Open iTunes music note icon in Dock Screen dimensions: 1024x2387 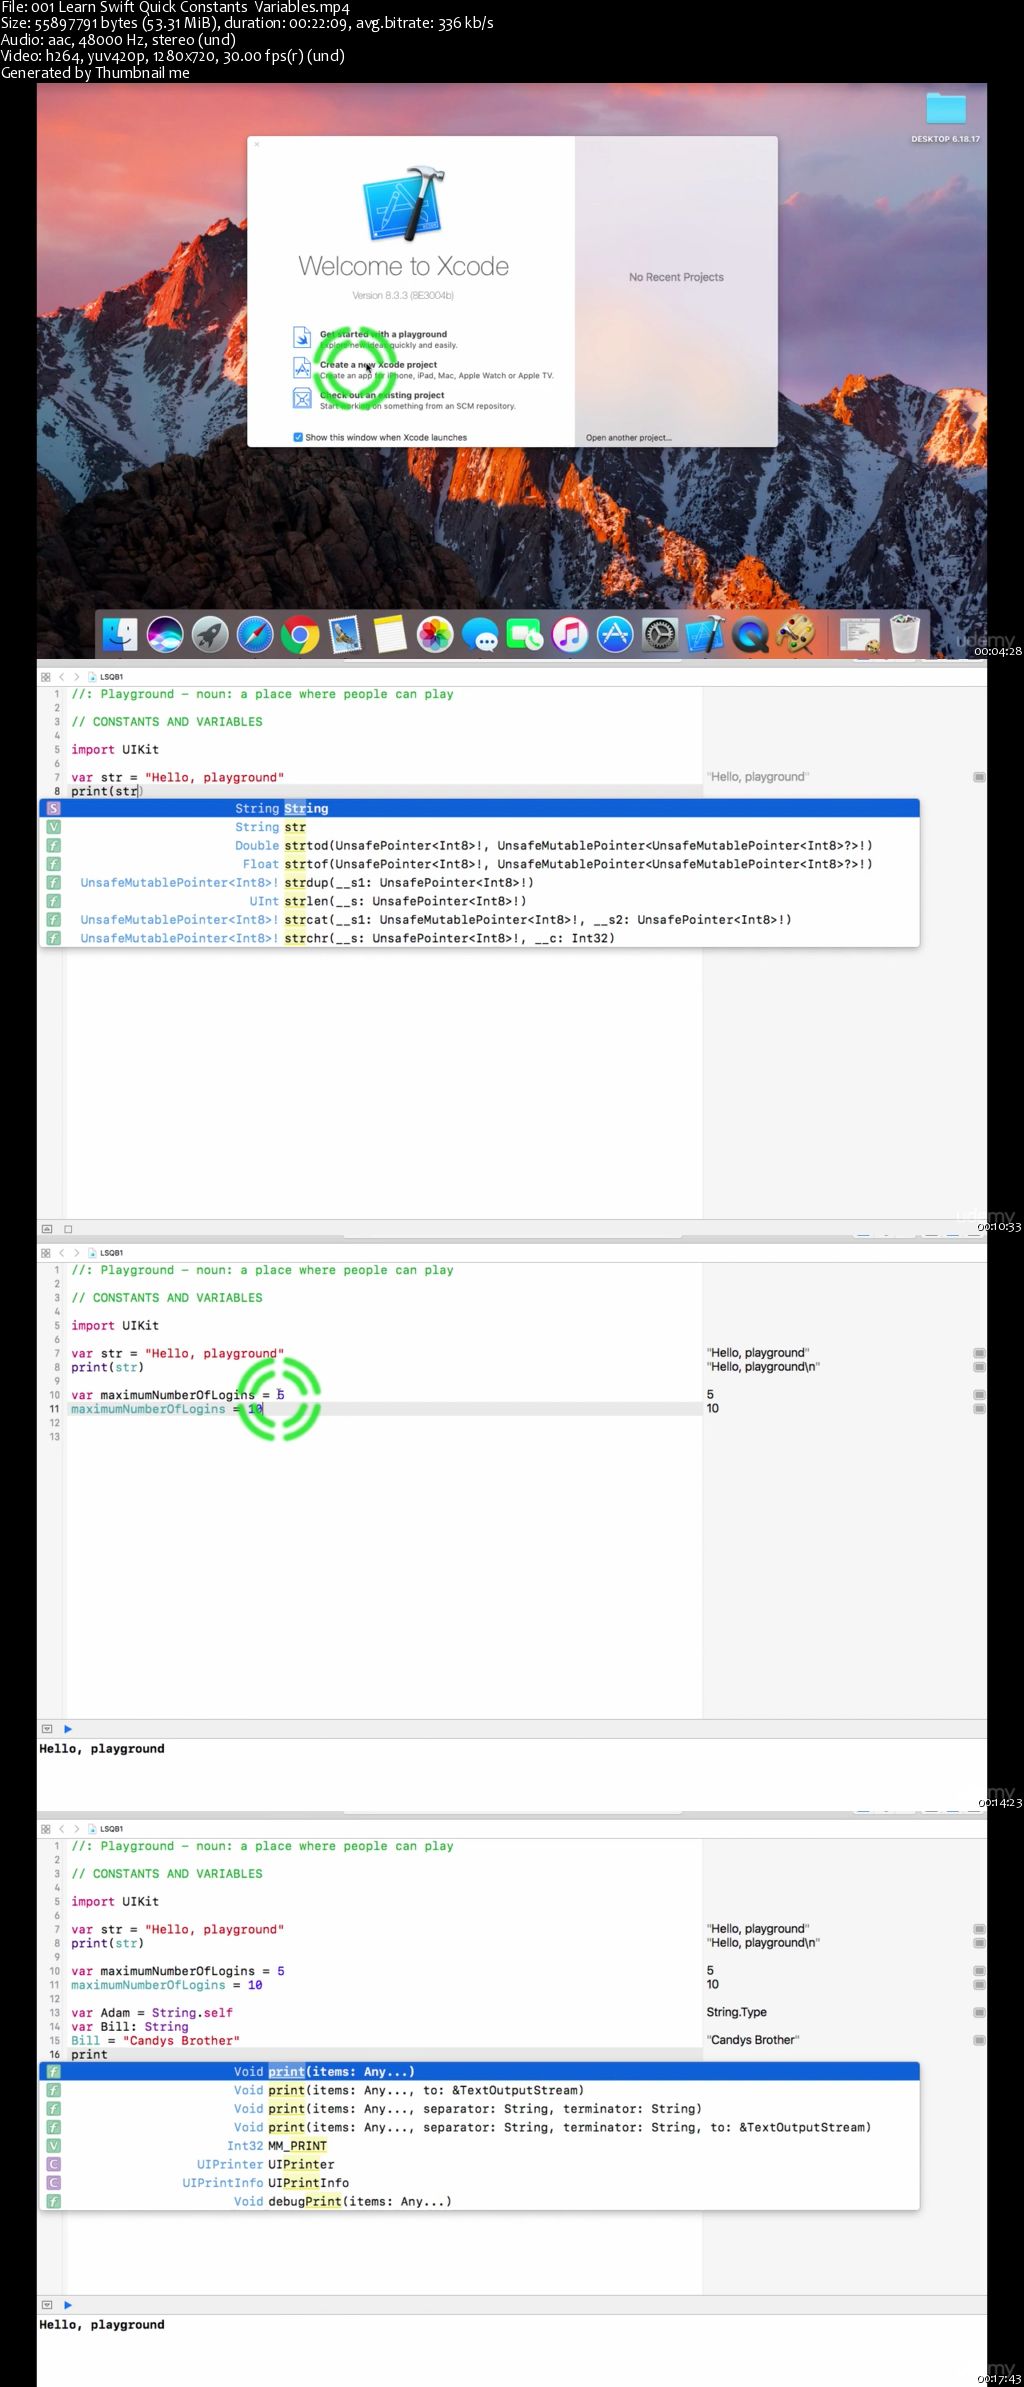[x=570, y=635]
